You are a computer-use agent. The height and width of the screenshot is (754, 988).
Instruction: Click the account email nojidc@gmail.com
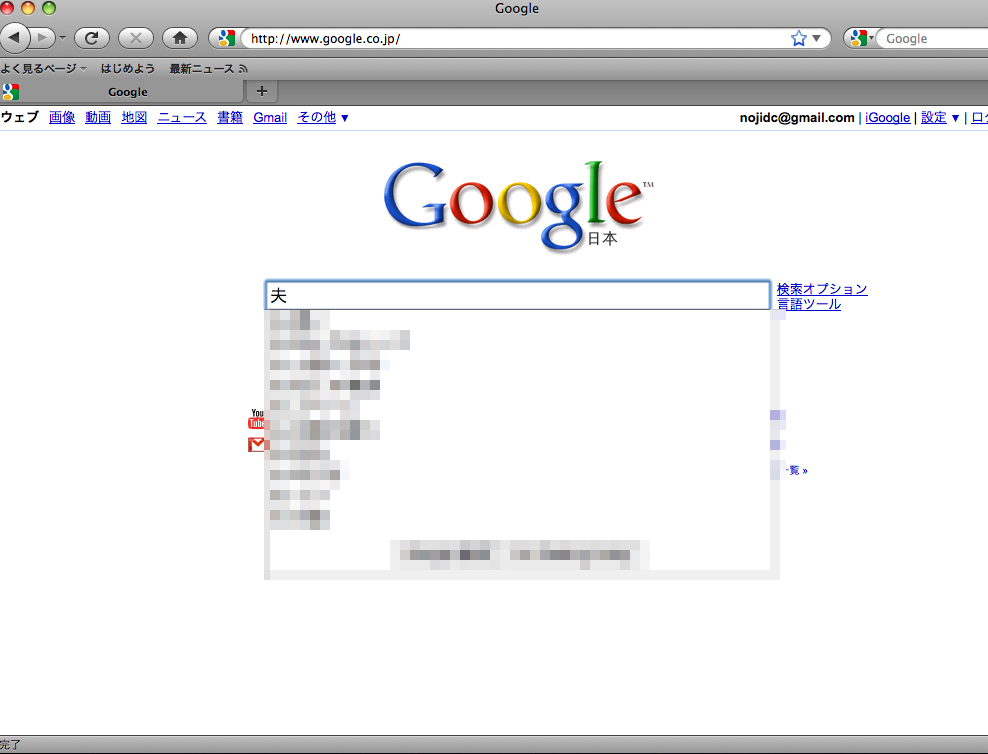pyautogui.click(x=797, y=117)
